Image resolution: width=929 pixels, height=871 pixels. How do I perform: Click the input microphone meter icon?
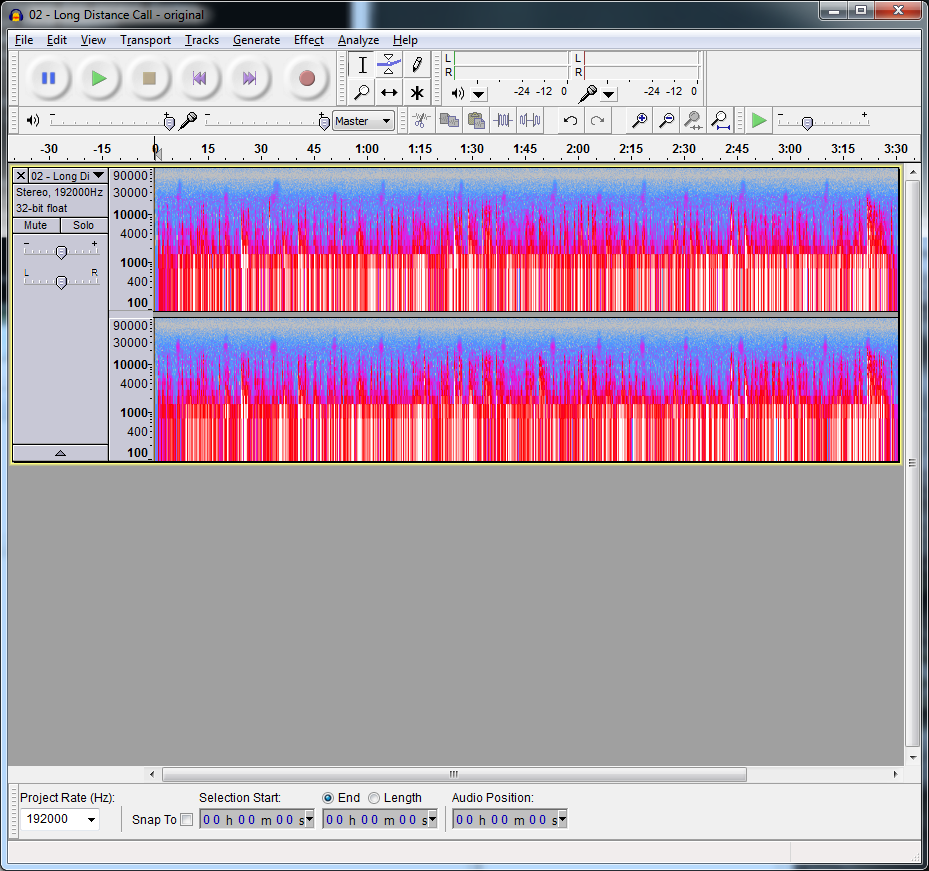pyautogui.click(x=588, y=93)
